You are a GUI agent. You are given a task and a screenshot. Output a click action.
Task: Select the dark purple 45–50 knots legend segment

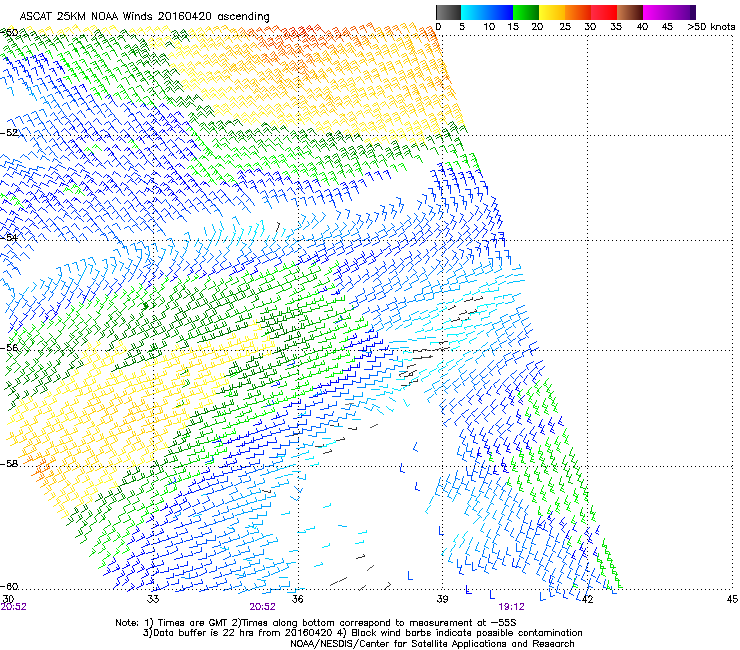click(682, 12)
